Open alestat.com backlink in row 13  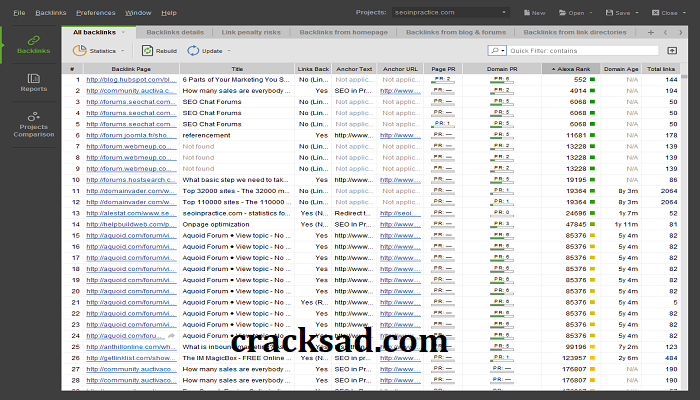pyautogui.click(x=131, y=213)
